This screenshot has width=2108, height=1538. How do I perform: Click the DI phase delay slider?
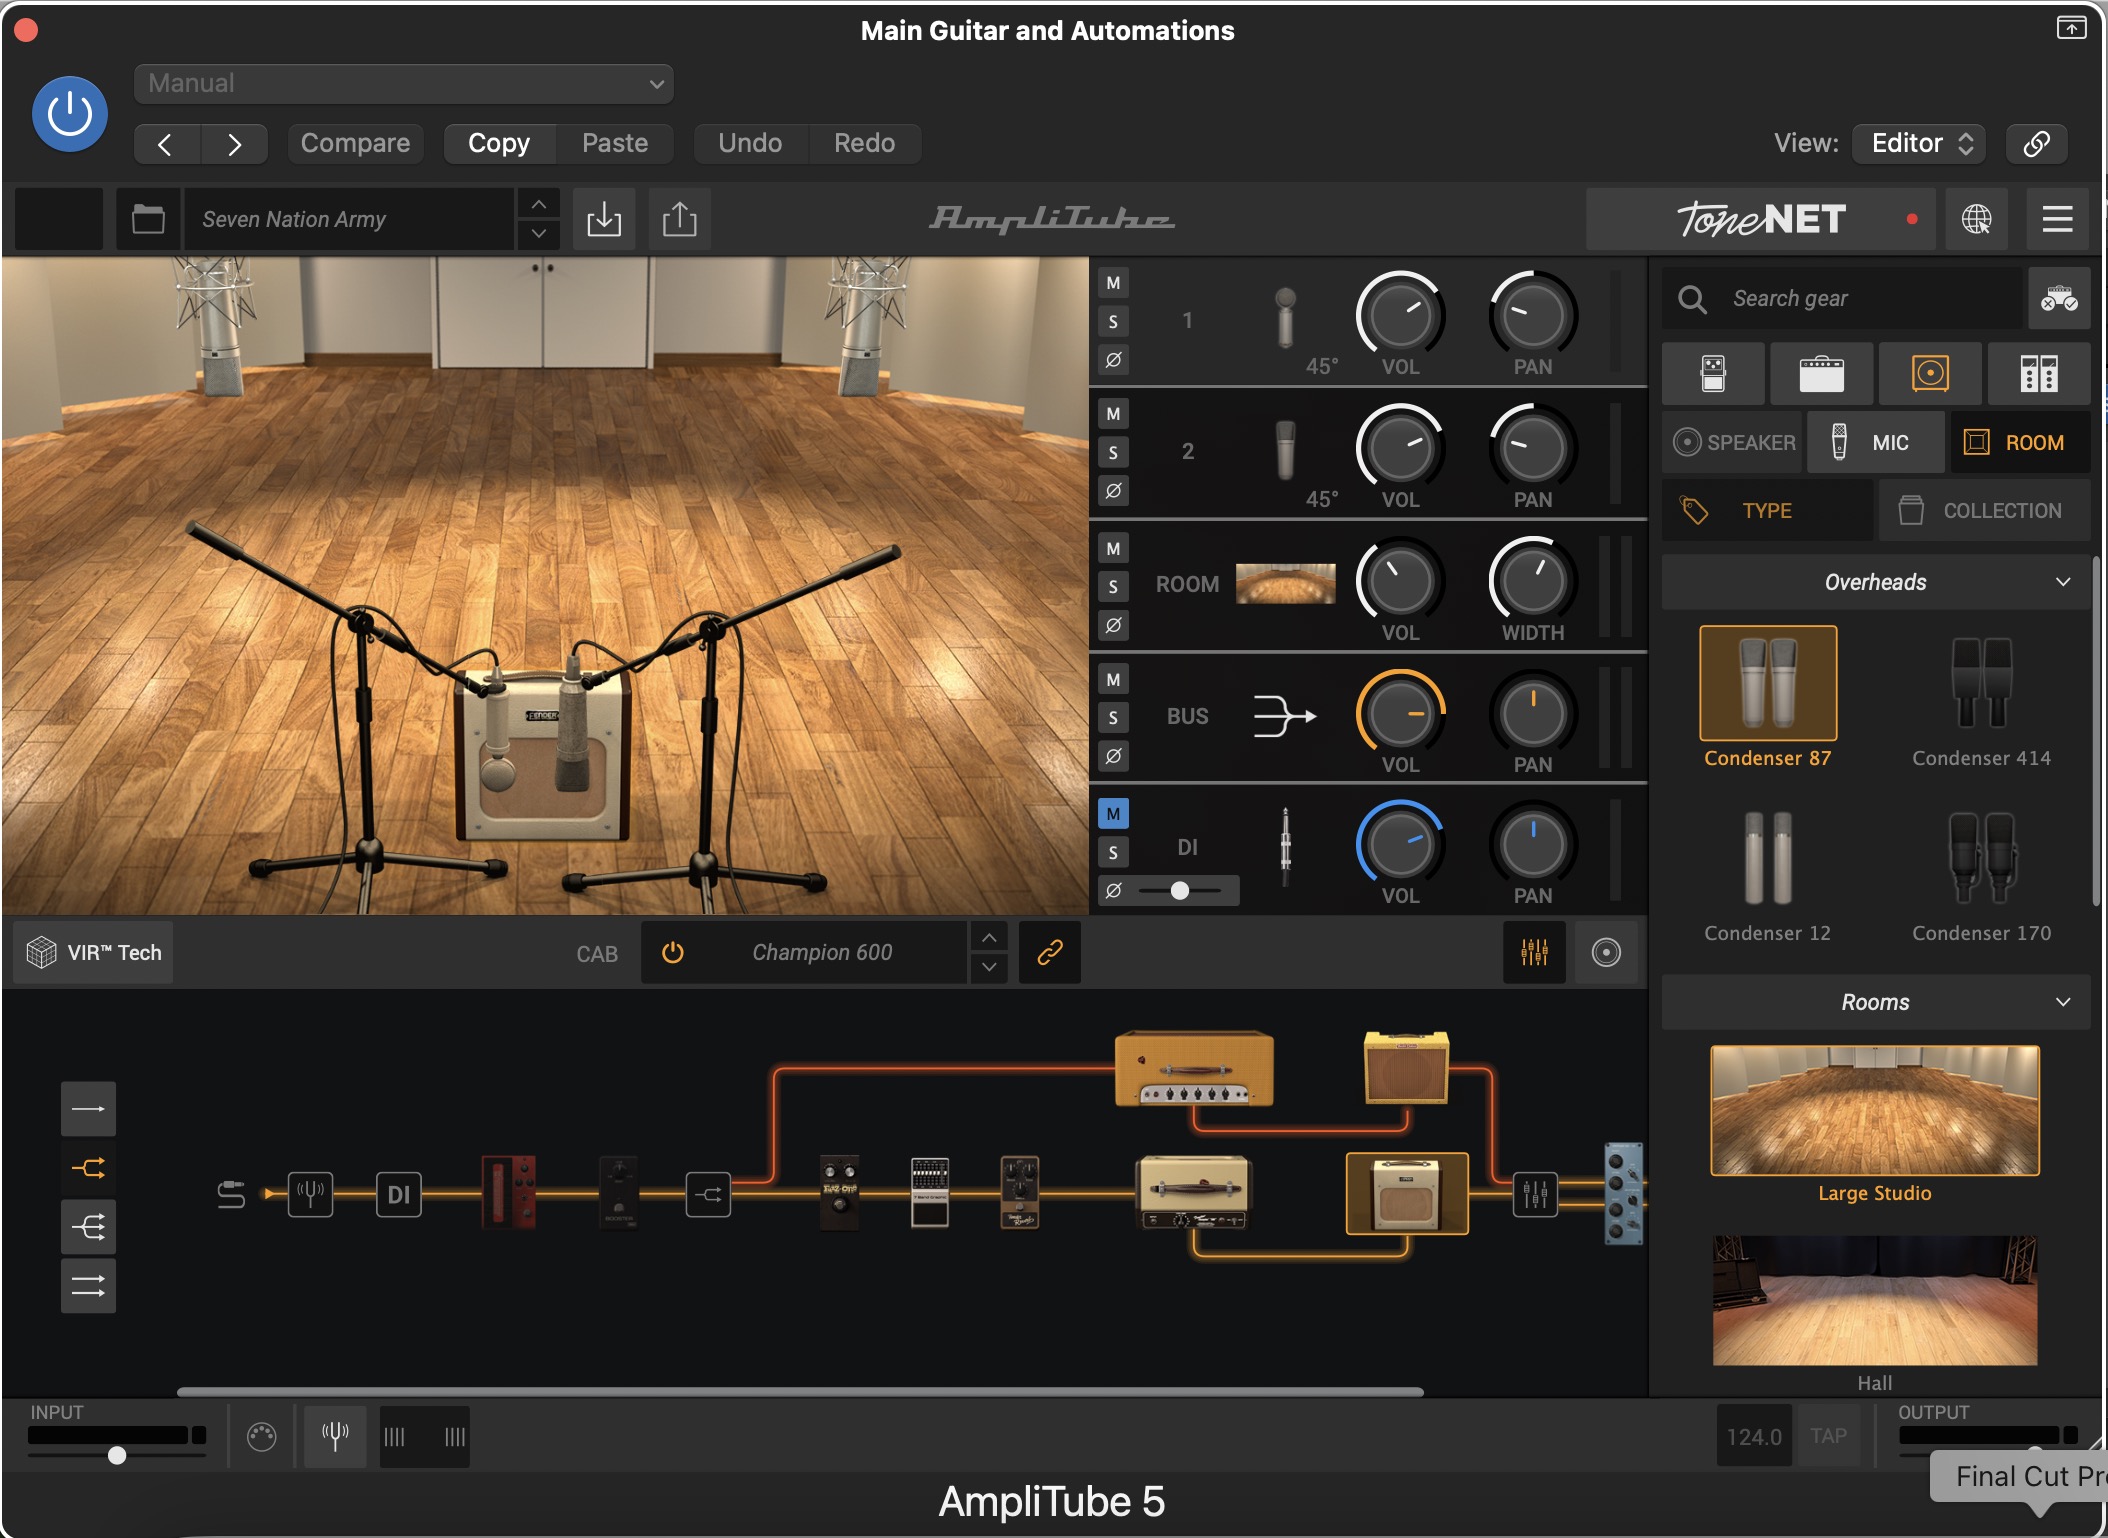pos(1181,890)
